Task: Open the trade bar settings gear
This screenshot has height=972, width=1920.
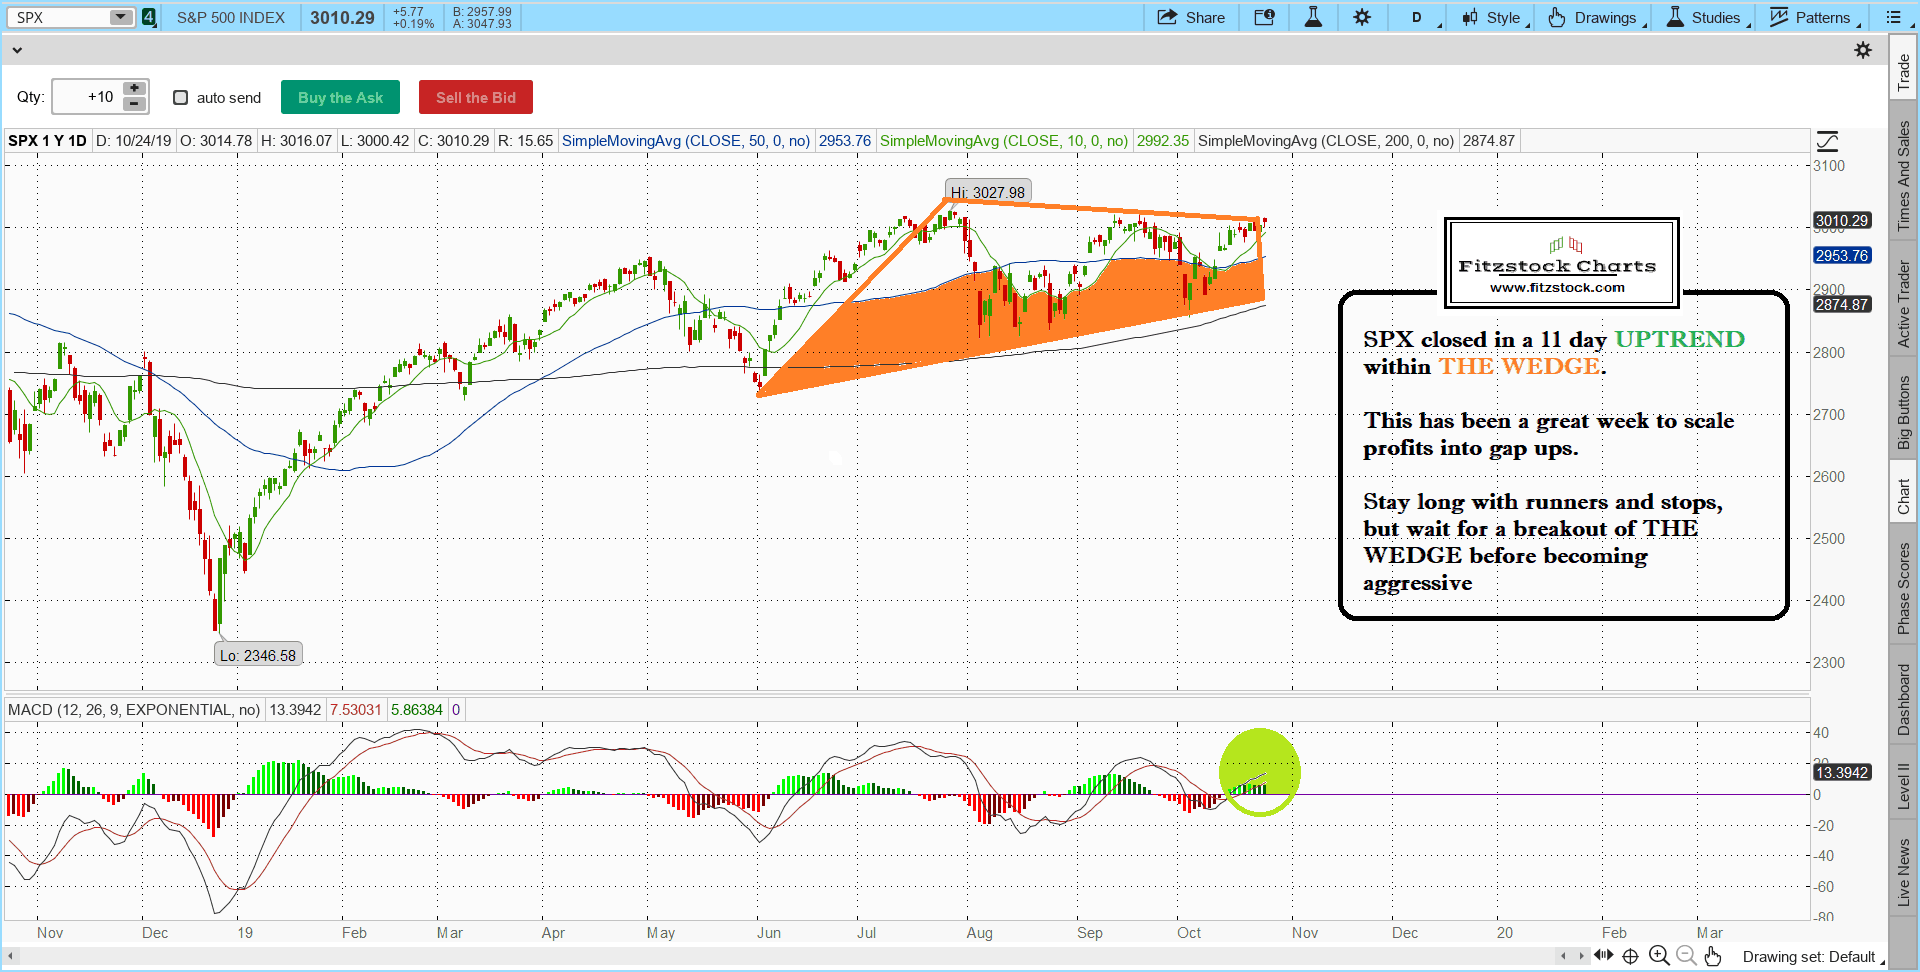Action: tap(1862, 50)
